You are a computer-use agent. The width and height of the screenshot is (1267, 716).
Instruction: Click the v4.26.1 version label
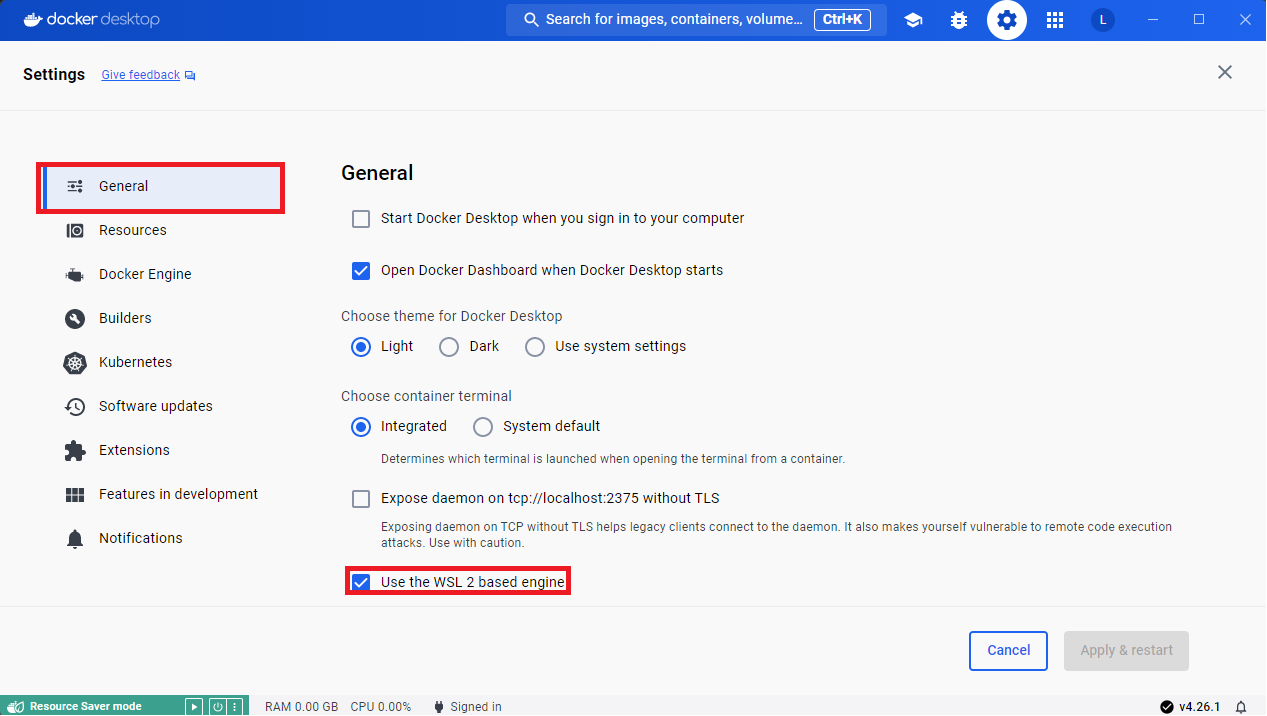click(1200, 707)
